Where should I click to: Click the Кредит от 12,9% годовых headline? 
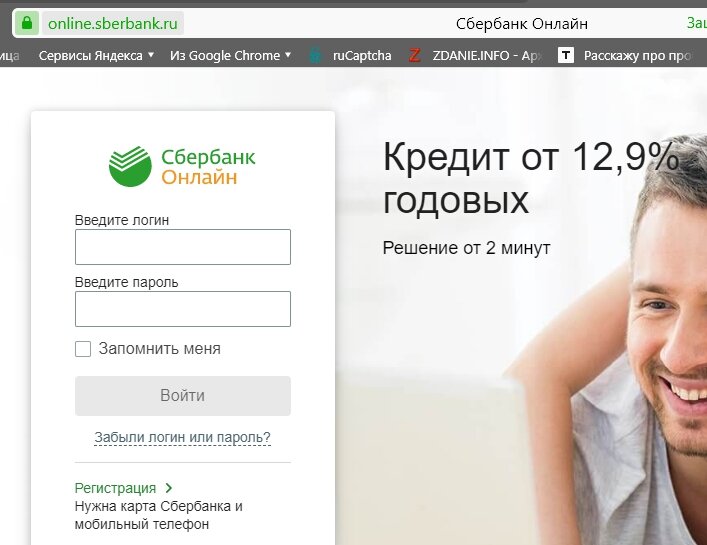pos(531,178)
